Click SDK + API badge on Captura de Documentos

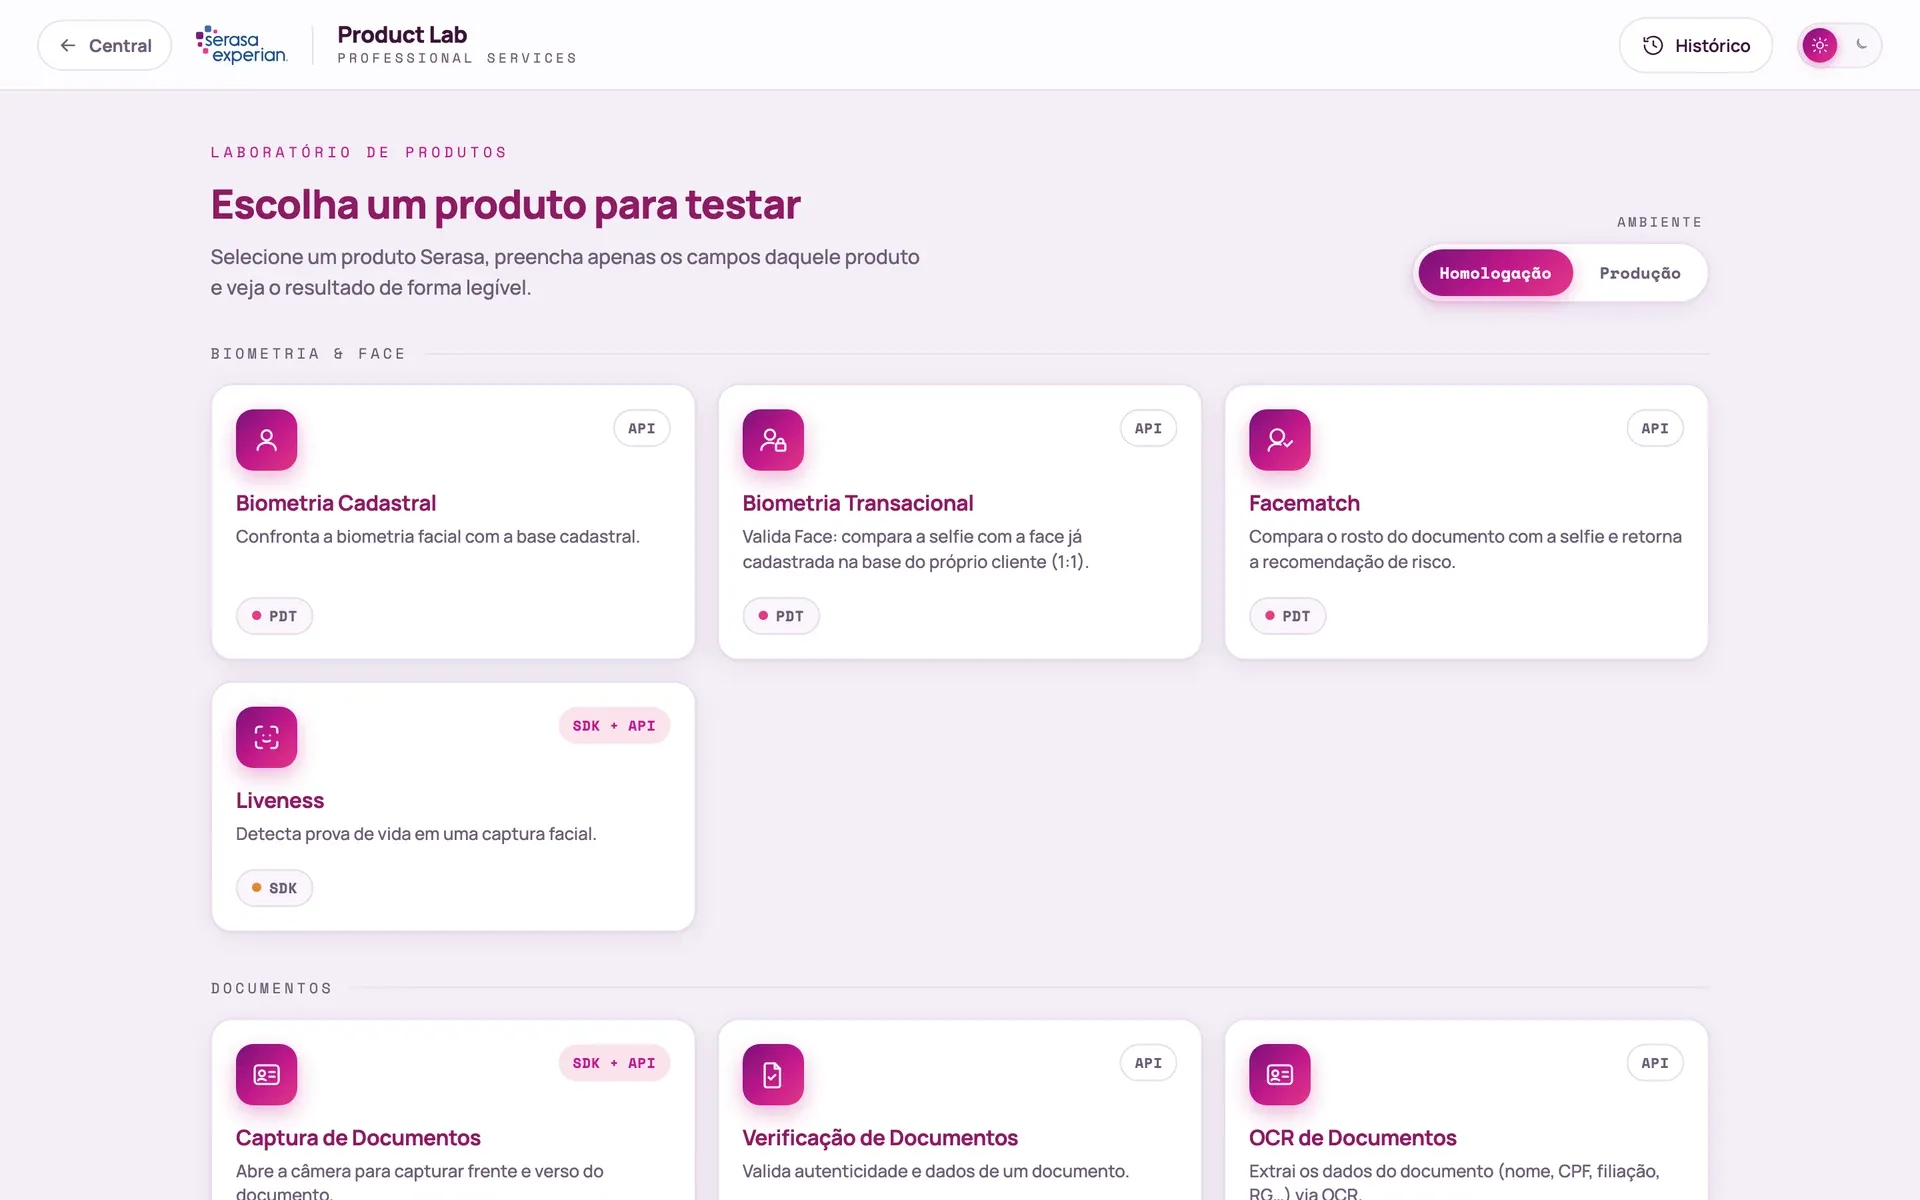614,1063
